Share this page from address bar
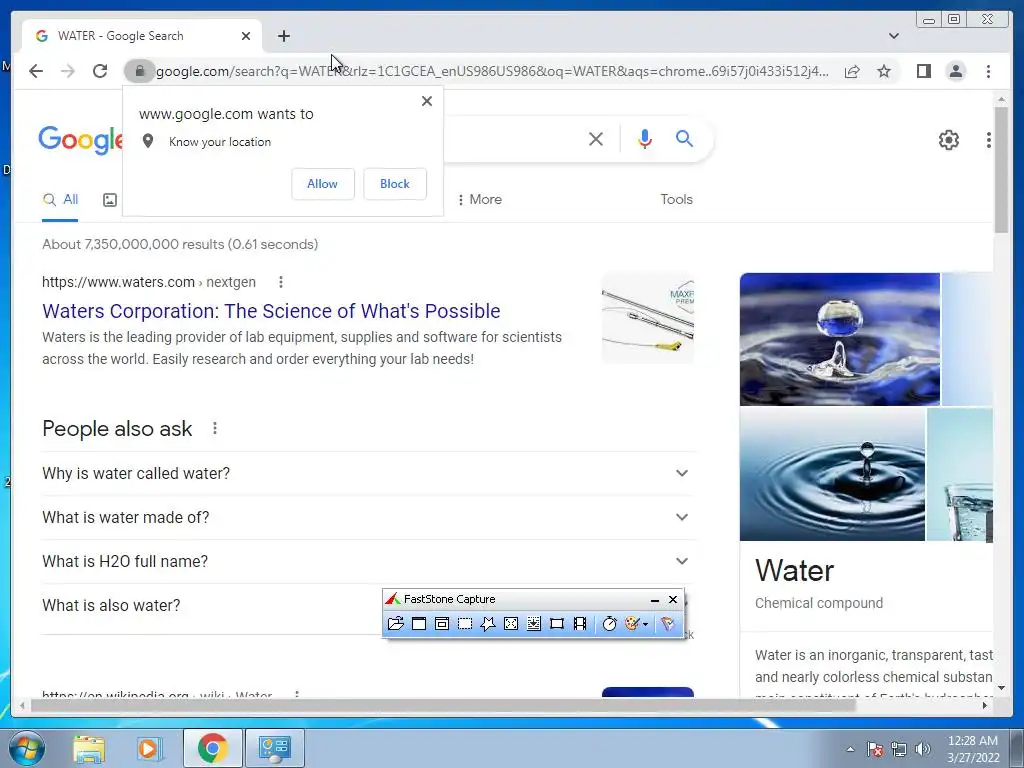 tap(852, 71)
